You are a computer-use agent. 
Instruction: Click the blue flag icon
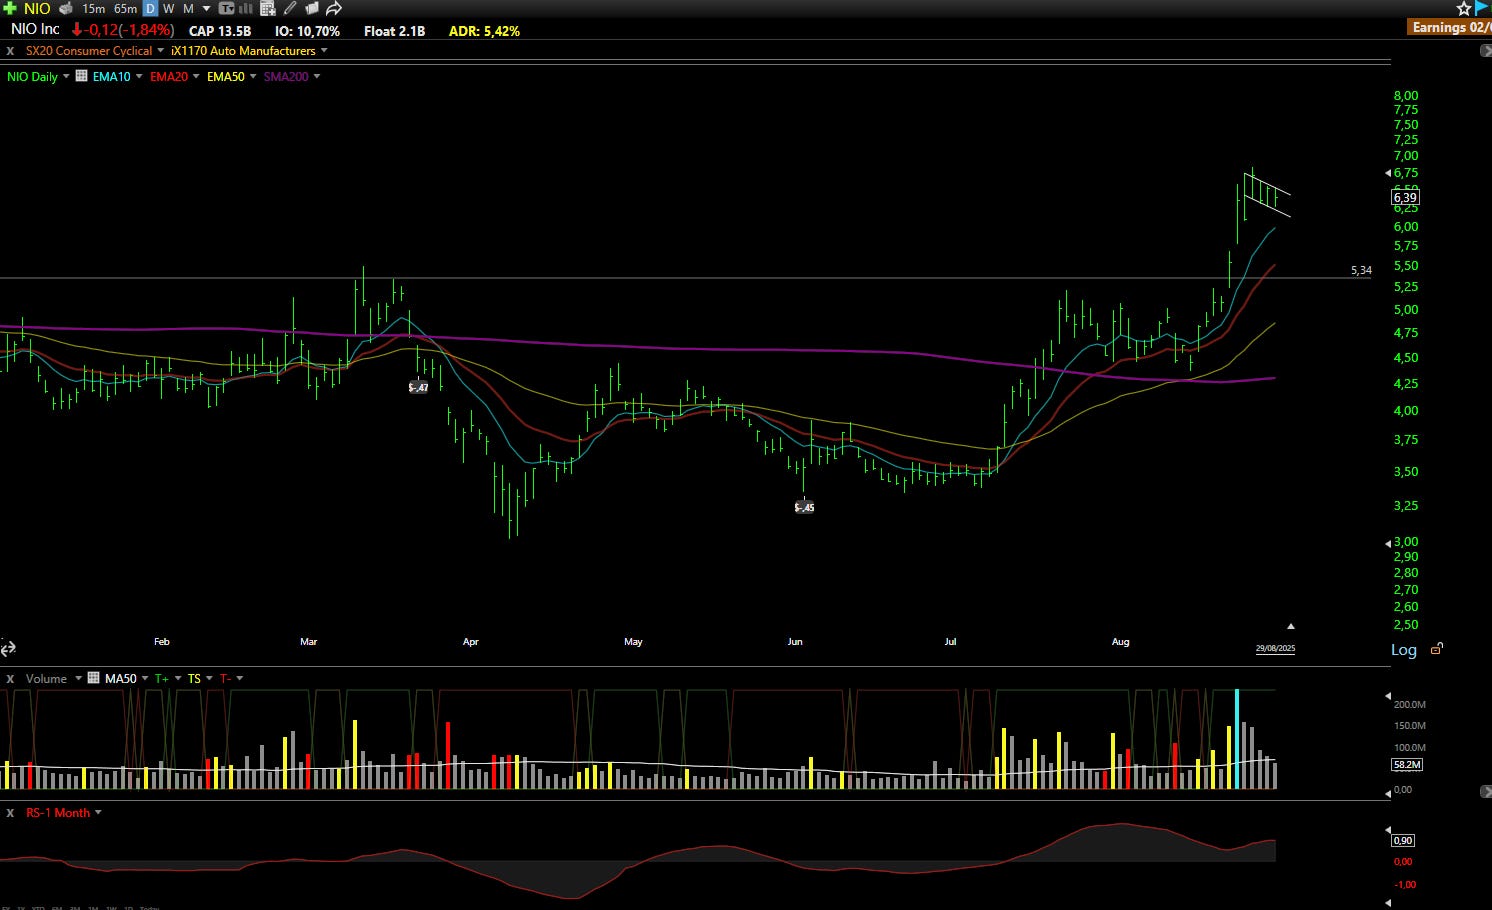pyautogui.click(x=1482, y=8)
